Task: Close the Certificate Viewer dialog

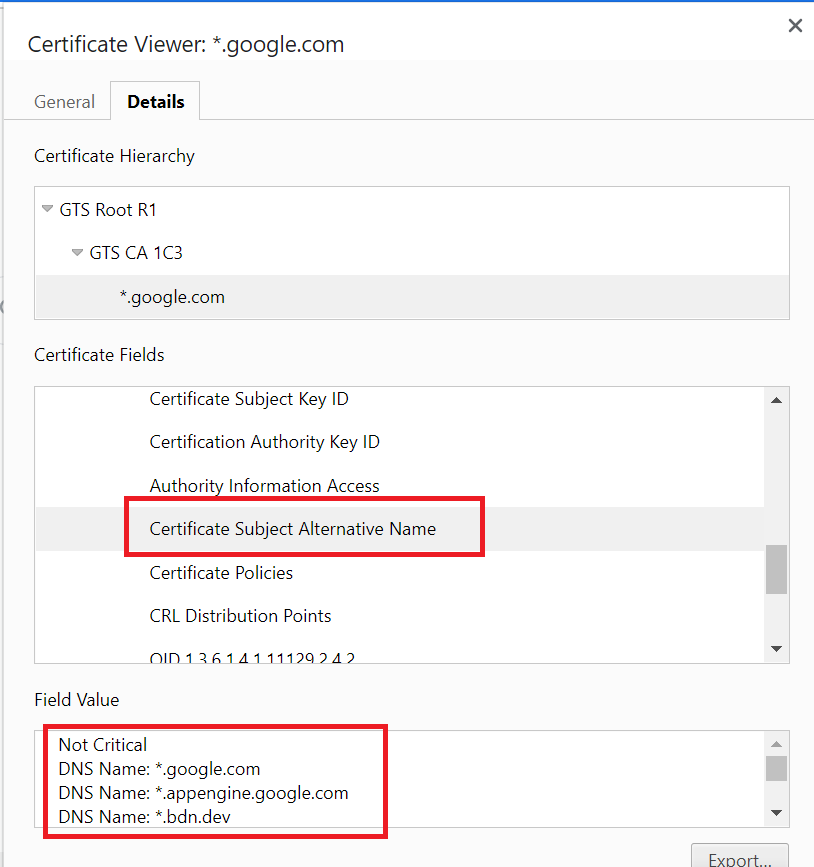Action: click(x=795, y=25)
